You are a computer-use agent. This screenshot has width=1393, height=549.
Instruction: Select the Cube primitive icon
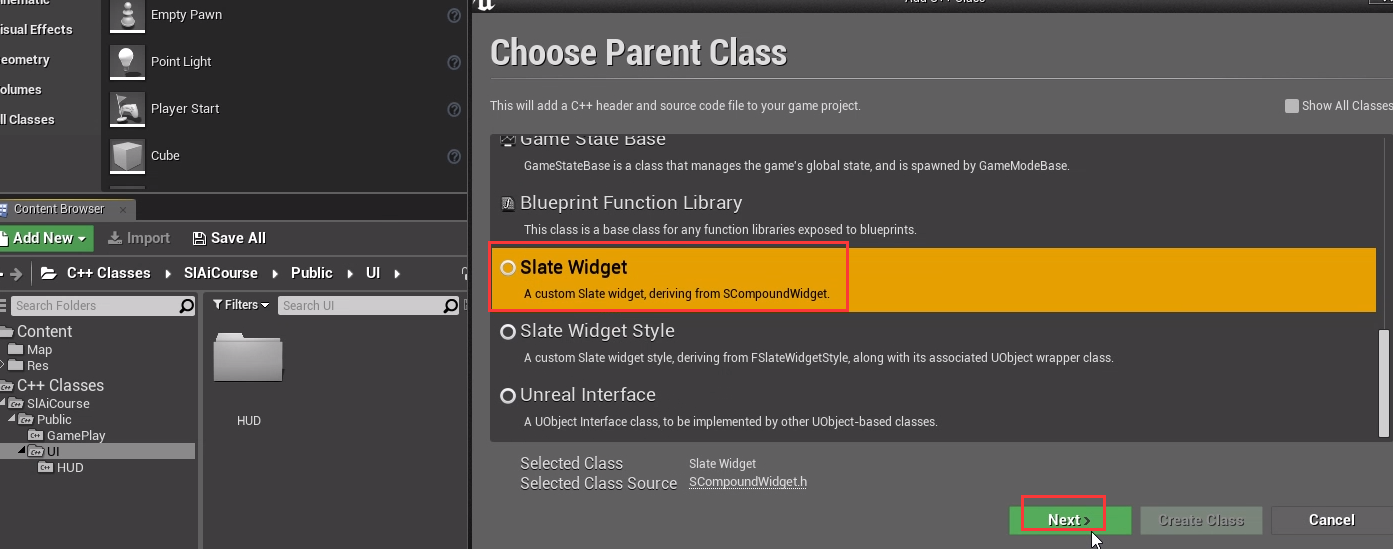[x=126, y=156]
